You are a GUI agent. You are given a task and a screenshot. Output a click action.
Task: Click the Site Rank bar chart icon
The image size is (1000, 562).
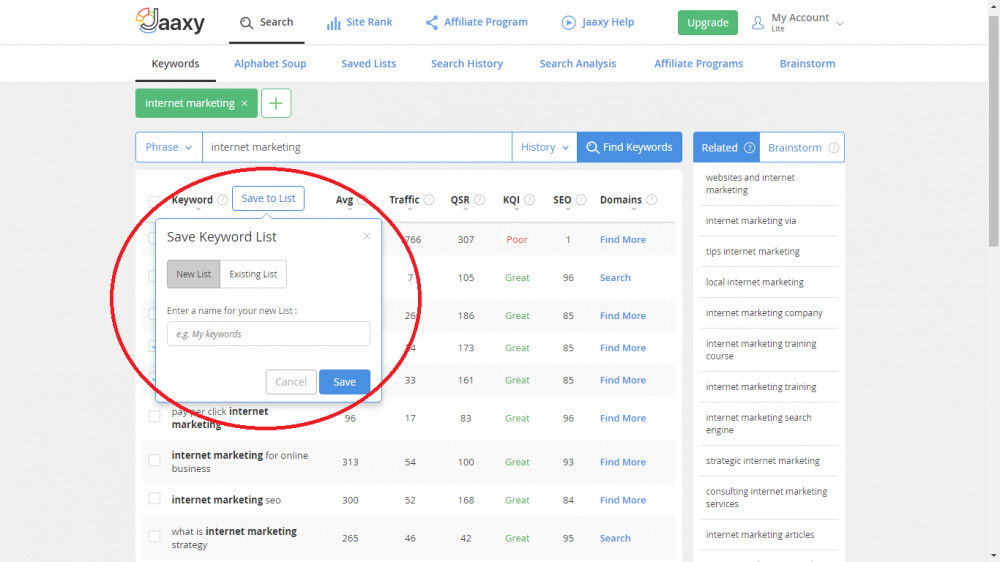tap(333, 23)
